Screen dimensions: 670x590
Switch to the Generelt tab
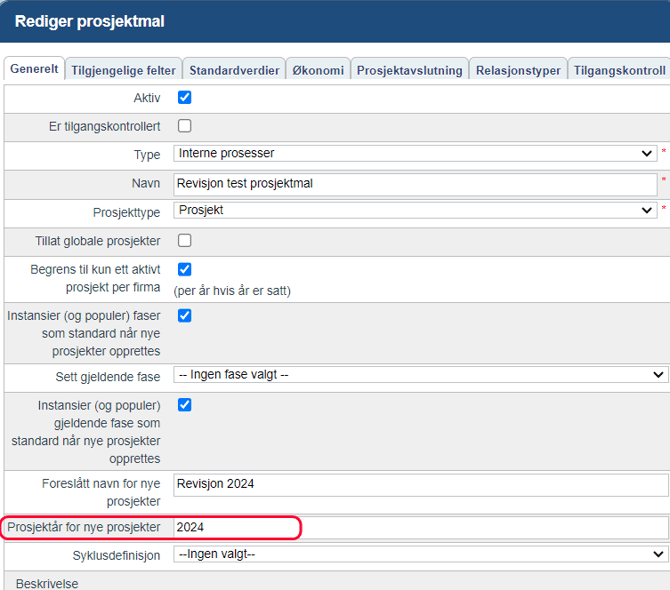coord(34,70)
